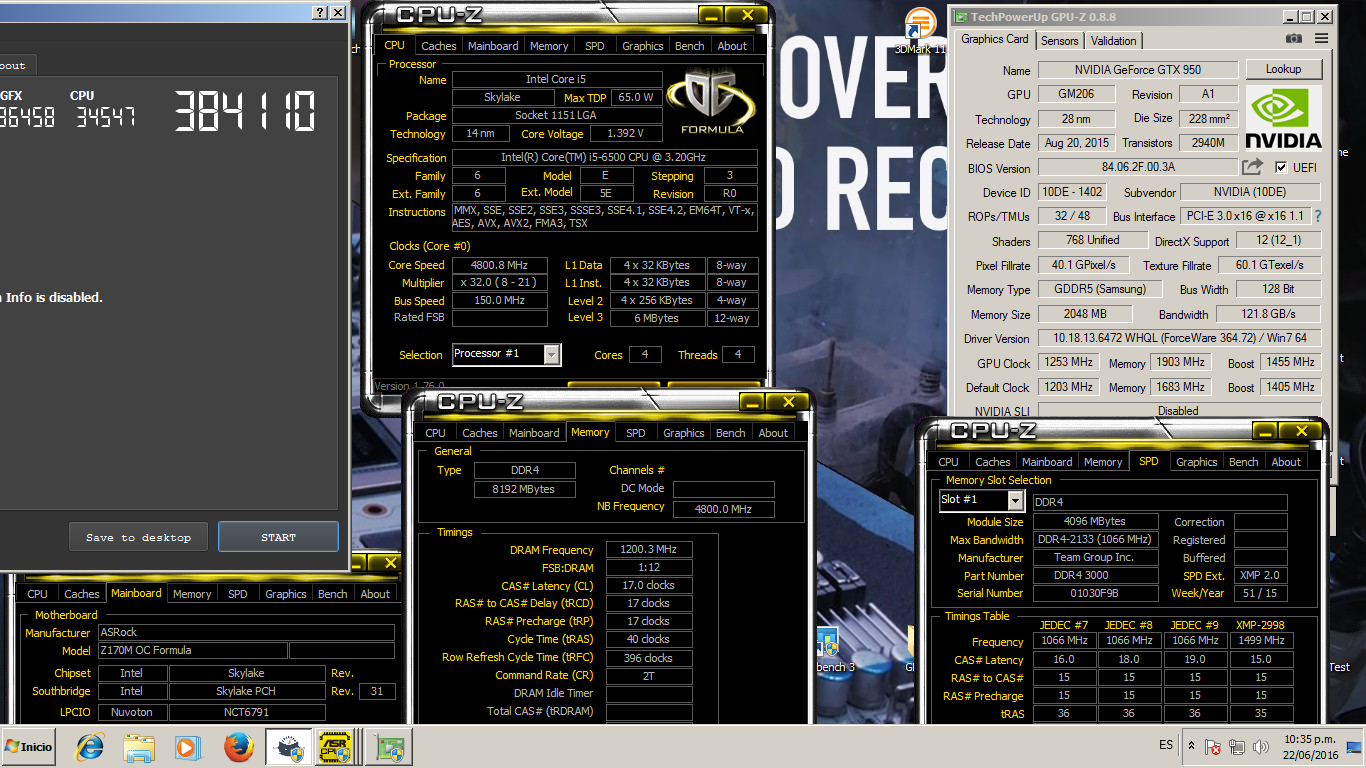
Task: Open Caches tab in top CPU-Z window
Action: coord(438,46)
